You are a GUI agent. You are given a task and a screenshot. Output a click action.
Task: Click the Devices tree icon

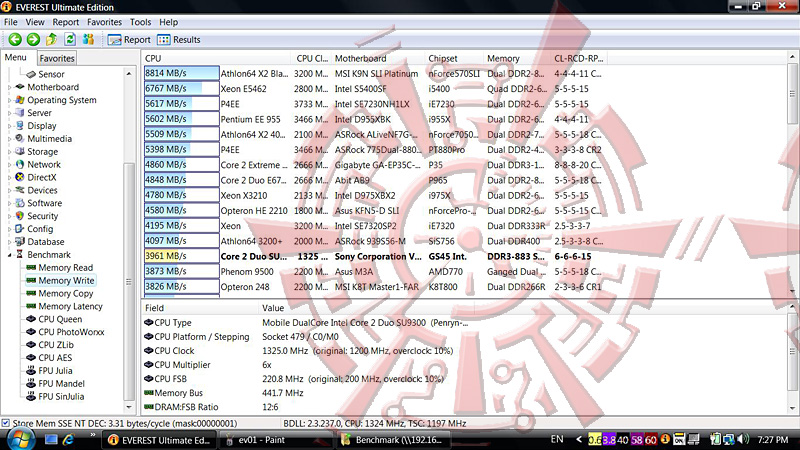click(20, 190)
